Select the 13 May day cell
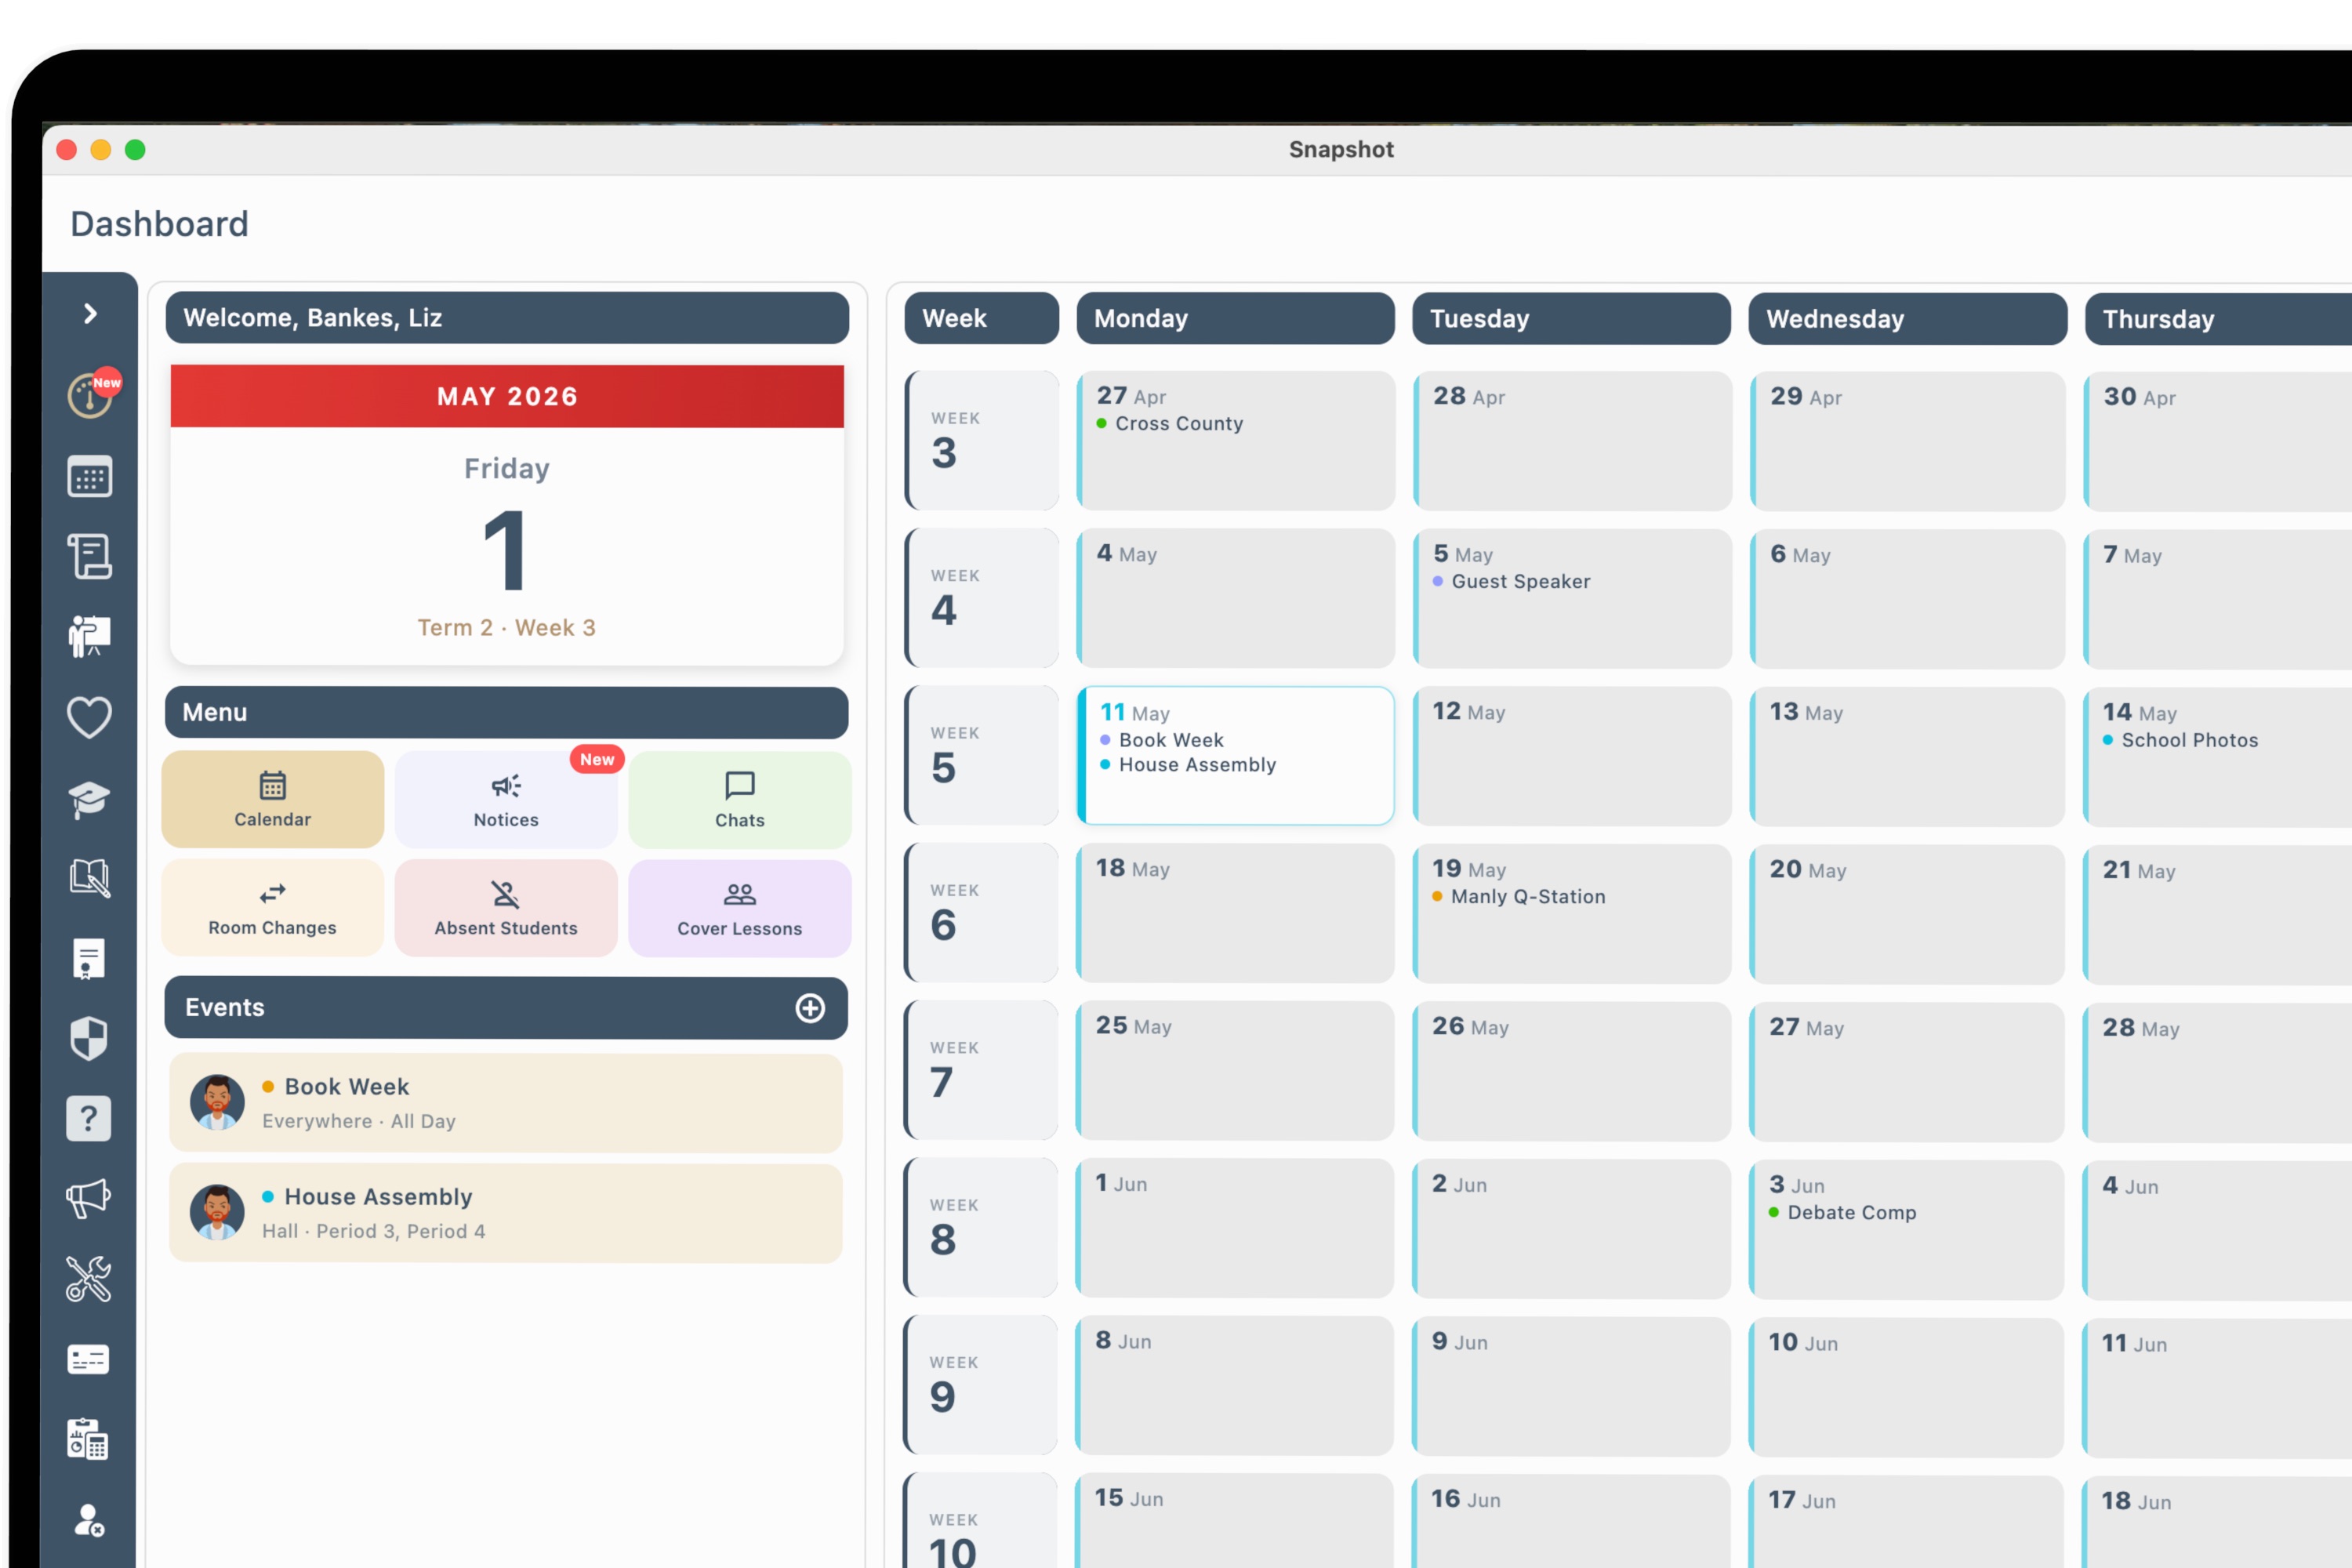The height and width of the screenshot is (1568, 2352). (x=1908, y=756)
